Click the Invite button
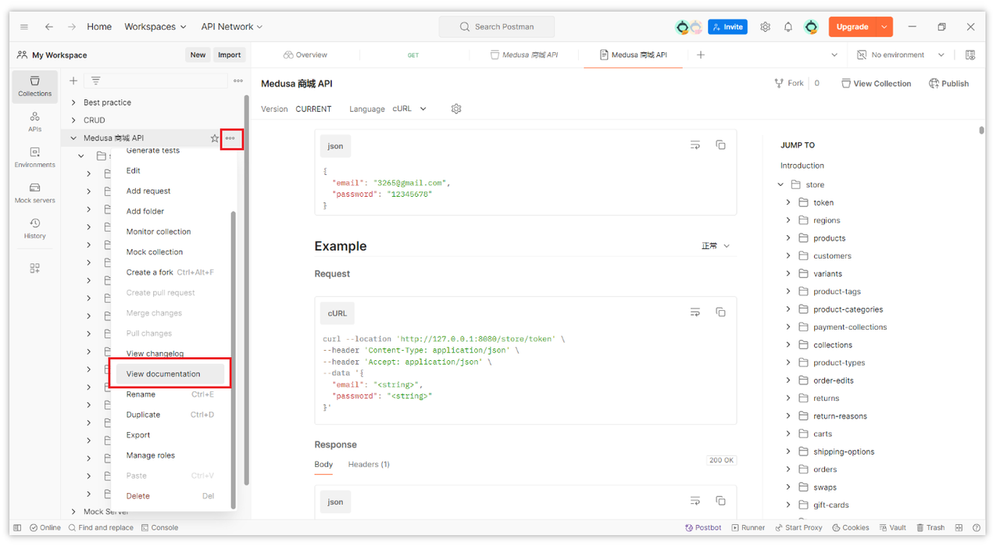Screen dimensions: 1000x546 coord(728,27)
